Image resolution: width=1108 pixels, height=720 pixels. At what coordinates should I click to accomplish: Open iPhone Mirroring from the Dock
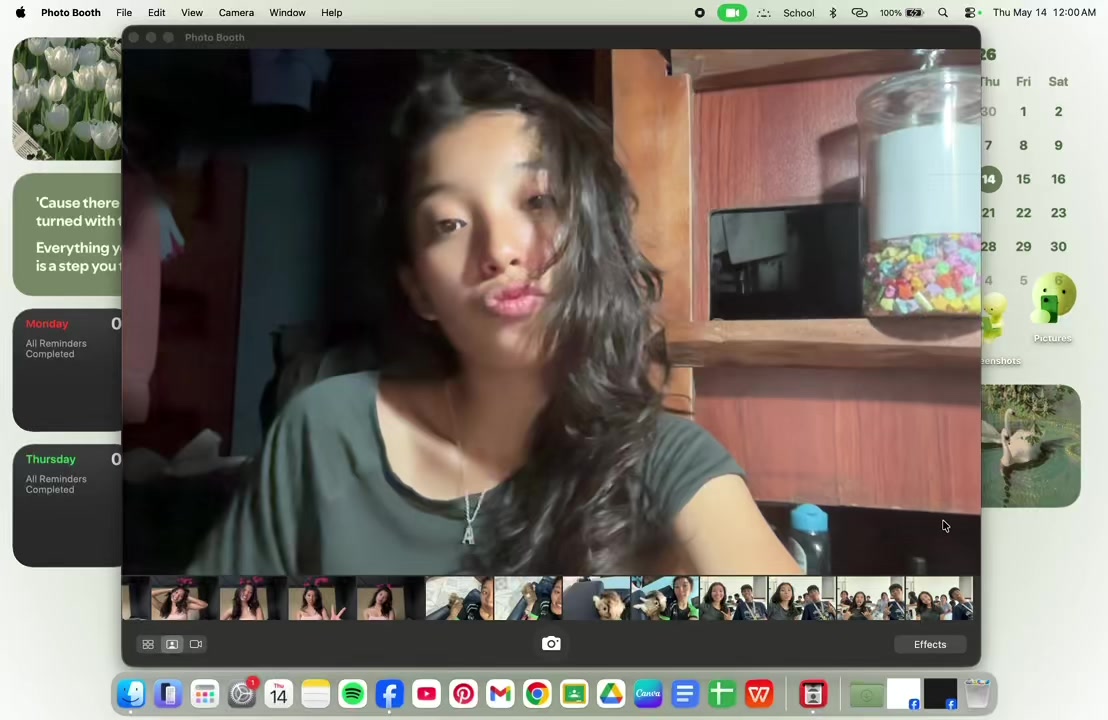168,694
